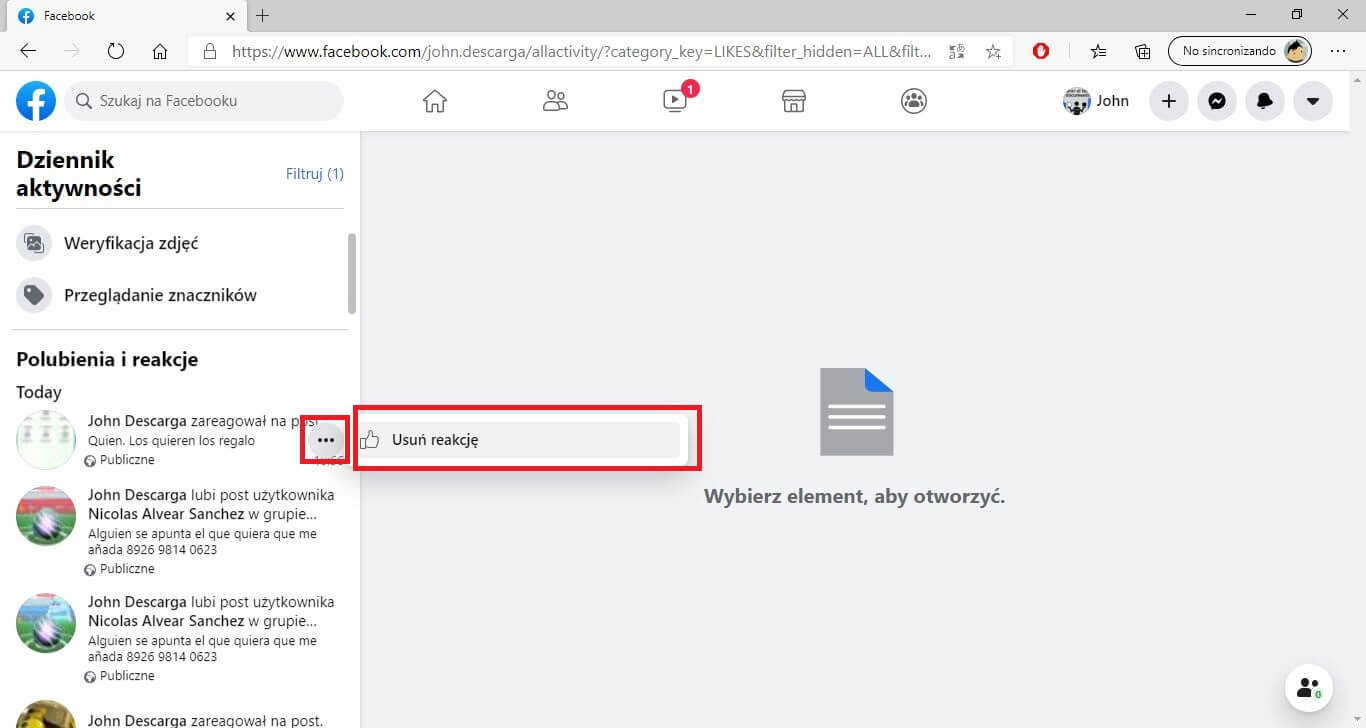This screenshot has width=1366, height=728.
Task: Open John's profile from the top bar
Action: (1097, 101)
